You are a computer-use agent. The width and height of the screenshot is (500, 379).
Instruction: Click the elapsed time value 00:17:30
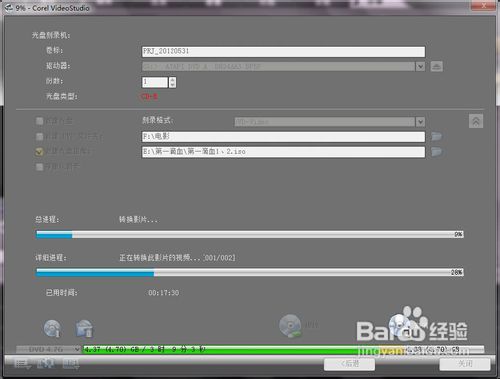point(164,293)
